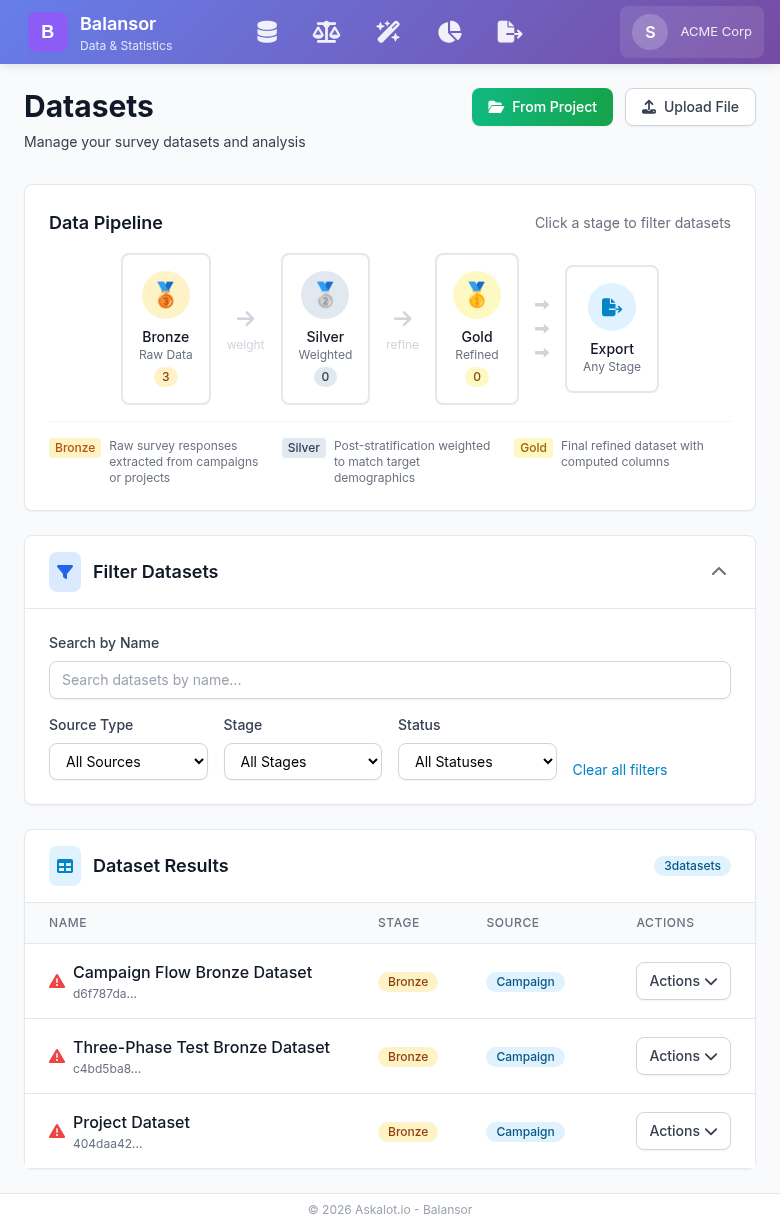Viewport: 780px width, 1226px height.
Task: Click the Filter Datasets funnel icon
Action: pyautogui.click(x=65, y=571)
